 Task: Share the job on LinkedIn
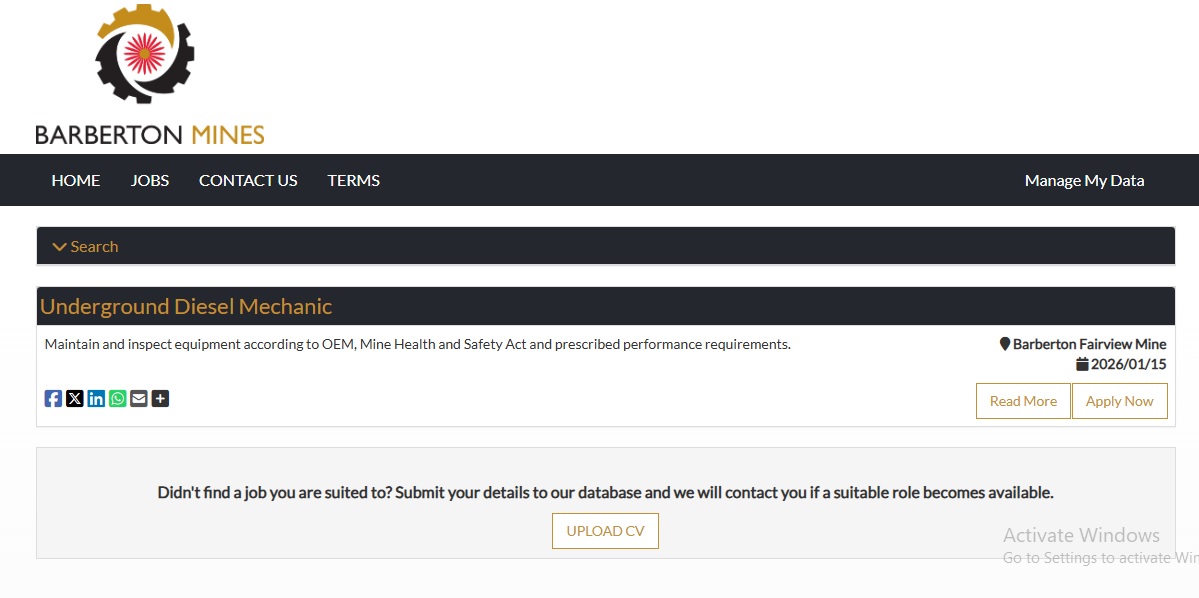(x=96, y=399)
